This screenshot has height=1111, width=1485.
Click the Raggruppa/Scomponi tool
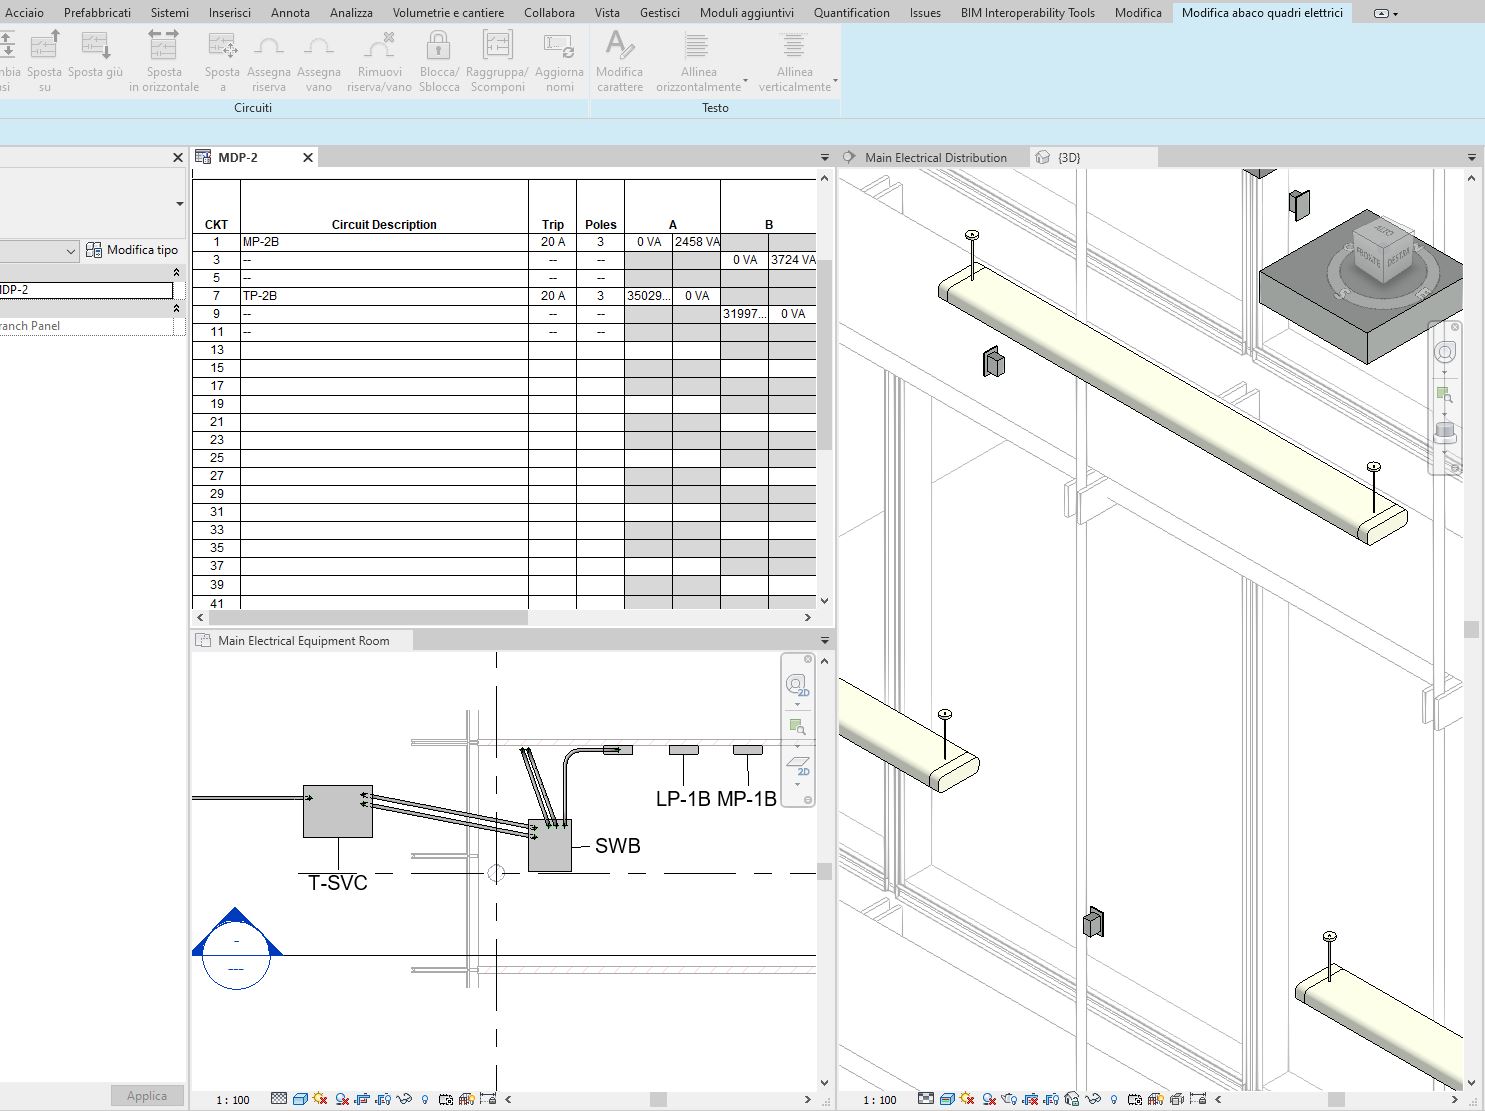497,60
